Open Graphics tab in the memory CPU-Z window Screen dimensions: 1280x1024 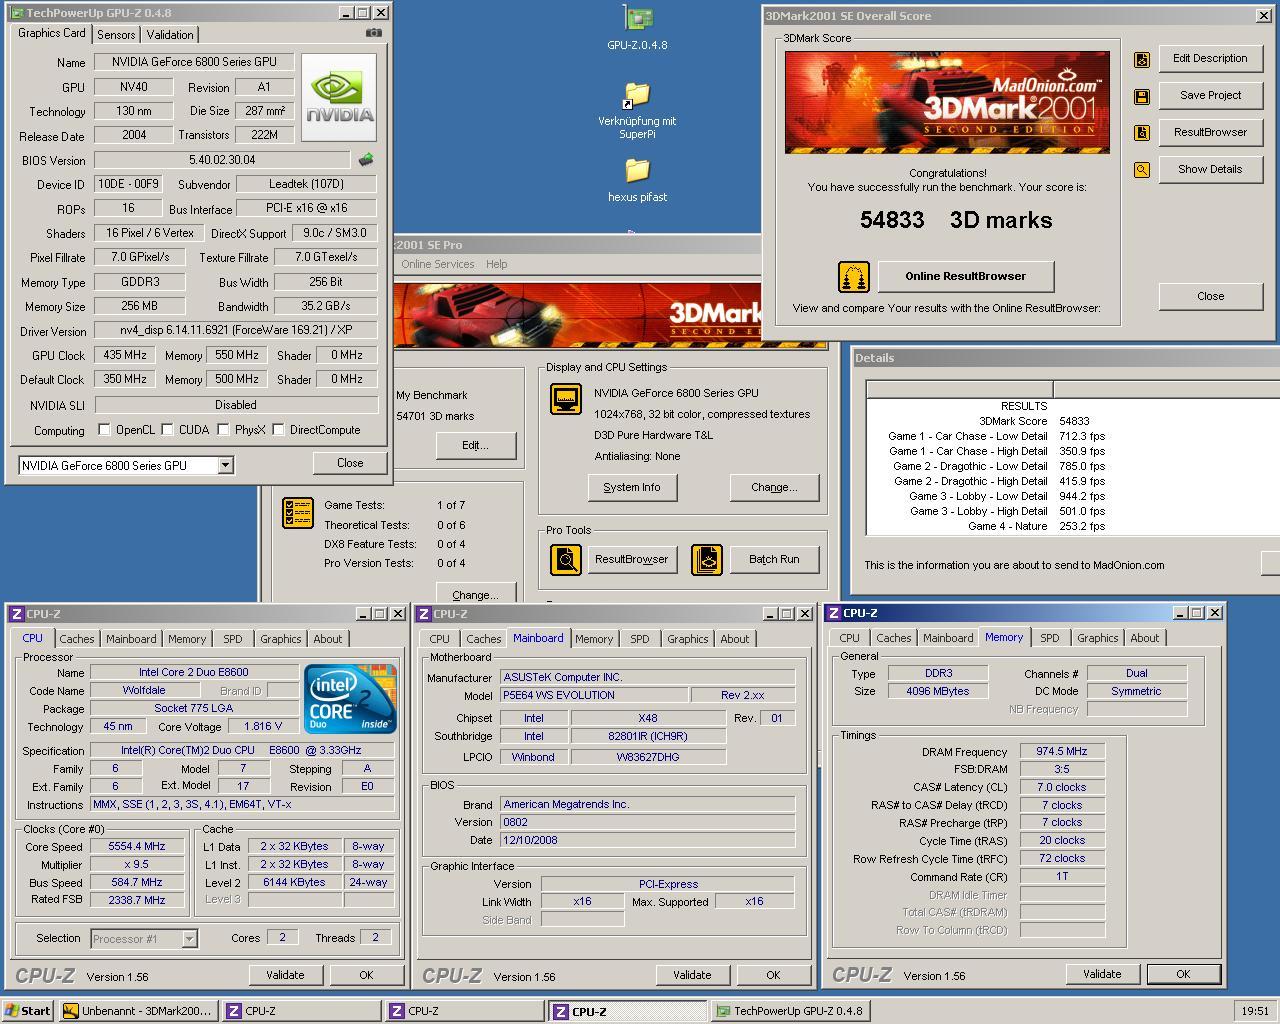[x=1097, y=638]
